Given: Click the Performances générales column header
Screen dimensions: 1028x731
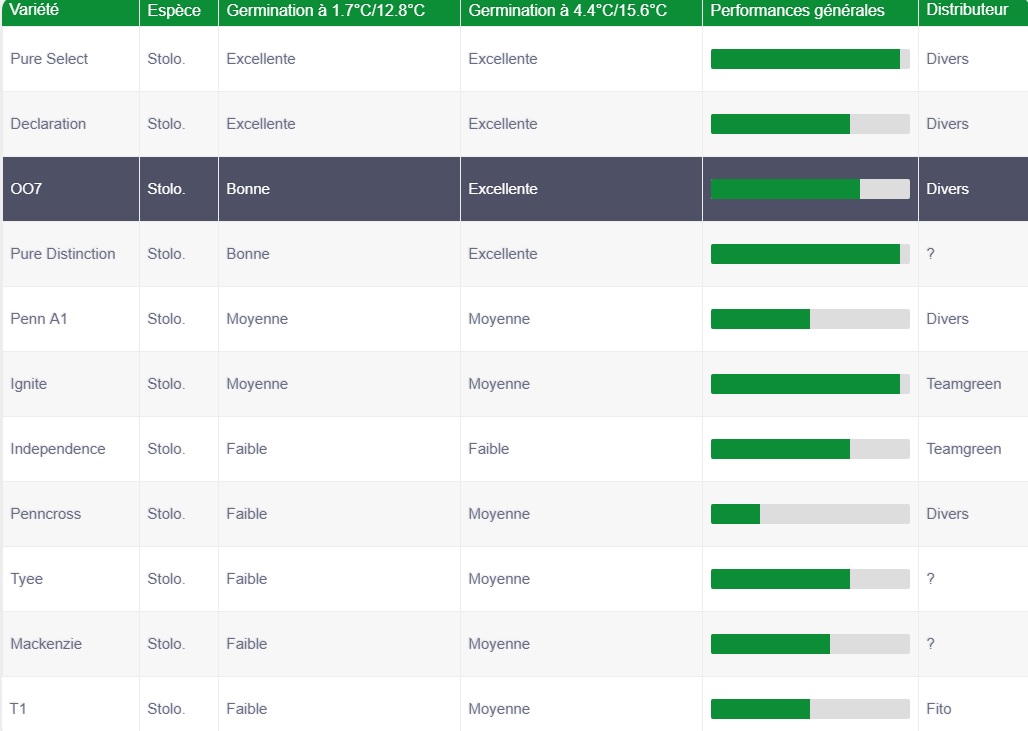Looking at the screenshot, I should click(797, 11).
